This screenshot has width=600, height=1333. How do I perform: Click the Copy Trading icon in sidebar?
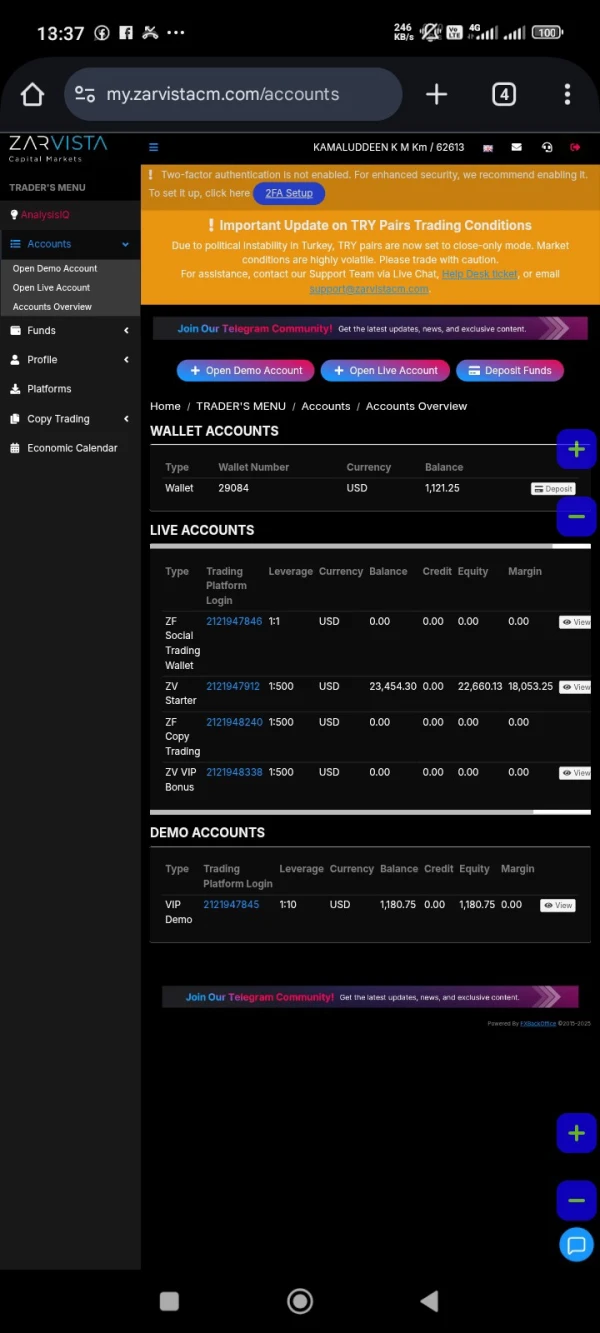point(15,419)
